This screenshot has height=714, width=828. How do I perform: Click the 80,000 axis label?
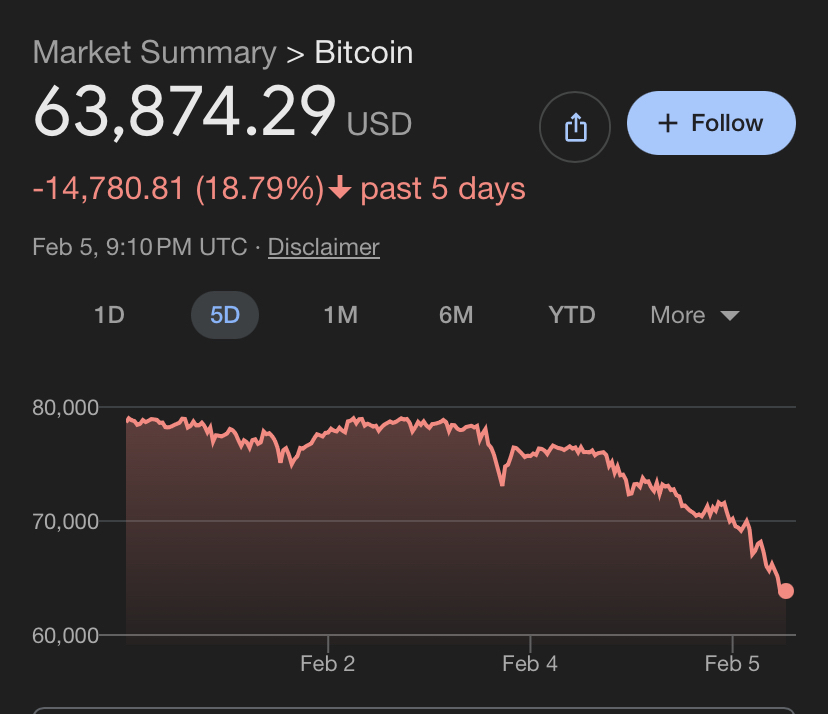pos(65,408)
